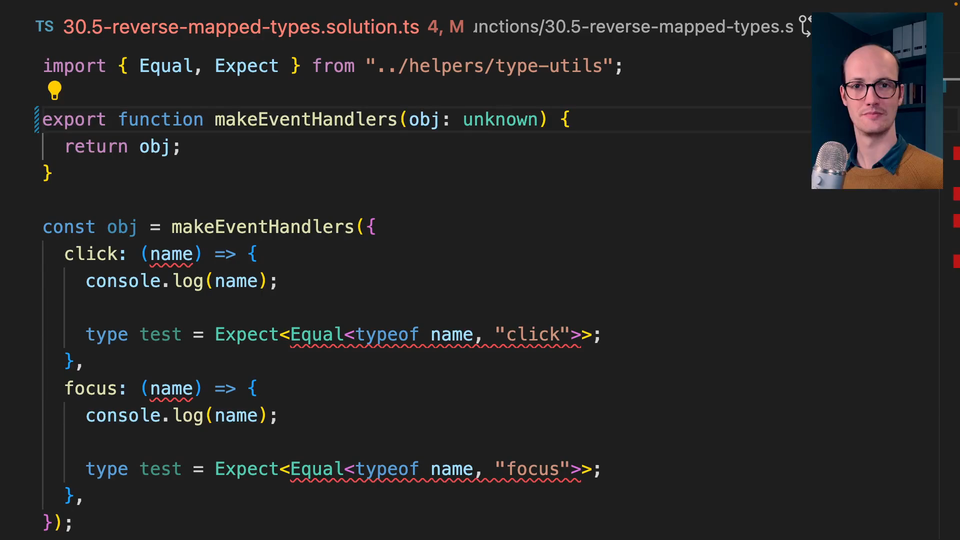Click makeEventHandlers in the function declaration
960x540 pixels.
click(x=306, y=120)
